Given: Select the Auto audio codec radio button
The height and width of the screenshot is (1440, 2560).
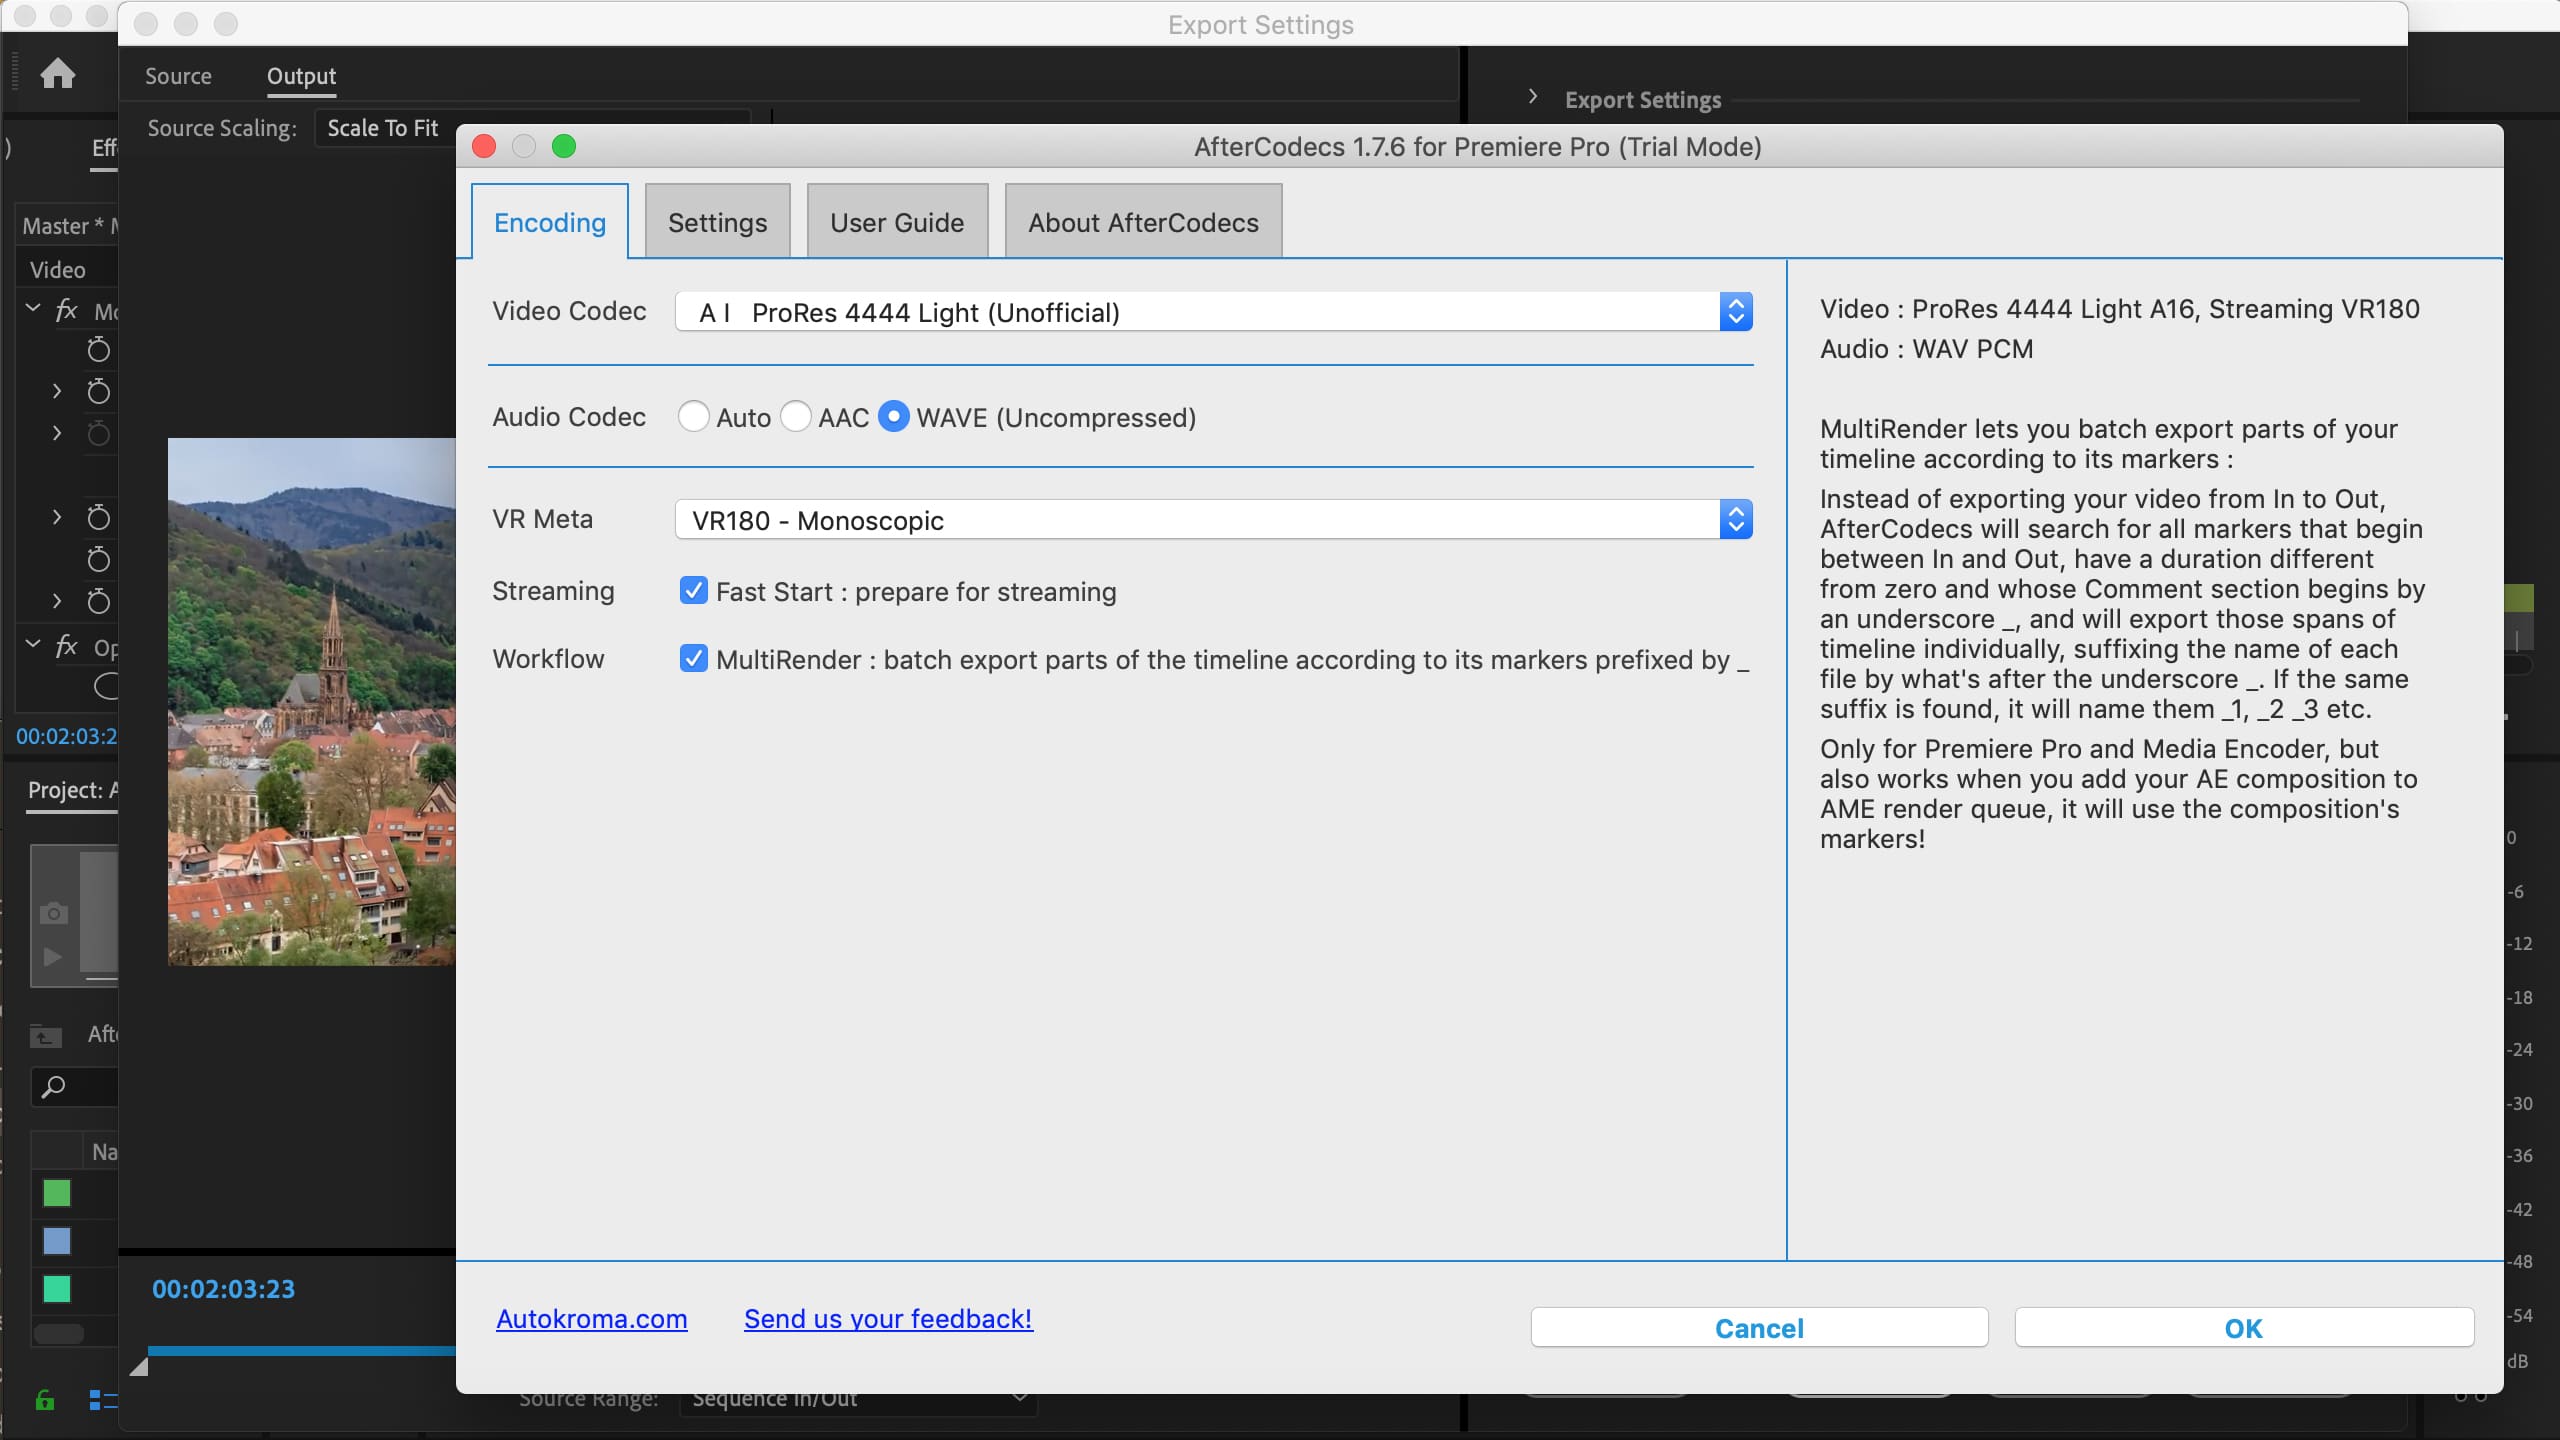Looking at the screenshot, I should coord(693,417).
